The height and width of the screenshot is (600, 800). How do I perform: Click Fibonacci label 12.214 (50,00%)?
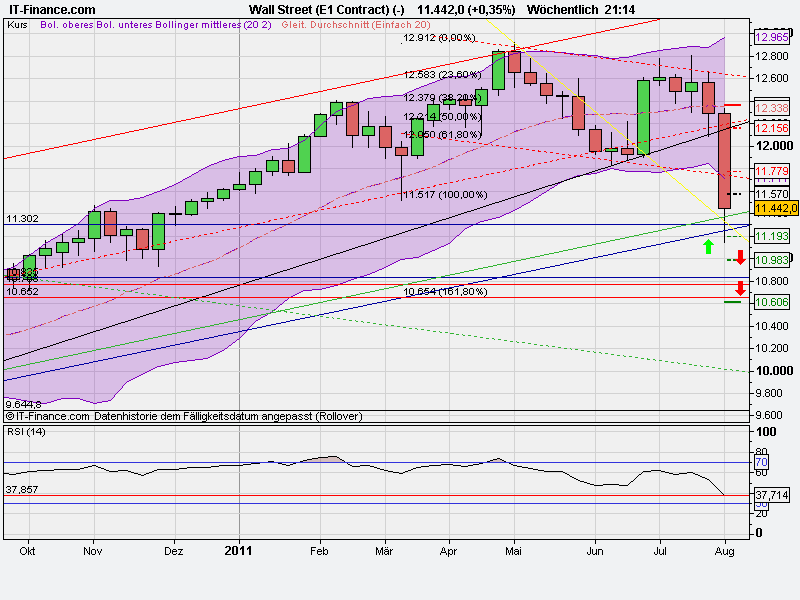[x=442, y=116]
